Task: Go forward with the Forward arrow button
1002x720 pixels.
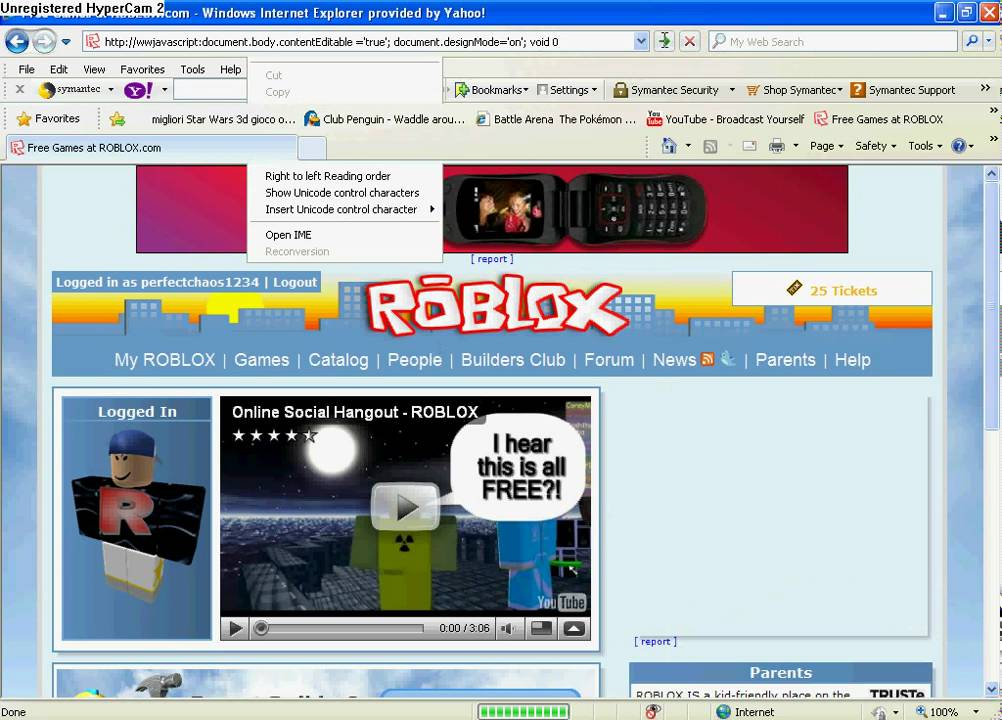Action: (x=44, y=42)
